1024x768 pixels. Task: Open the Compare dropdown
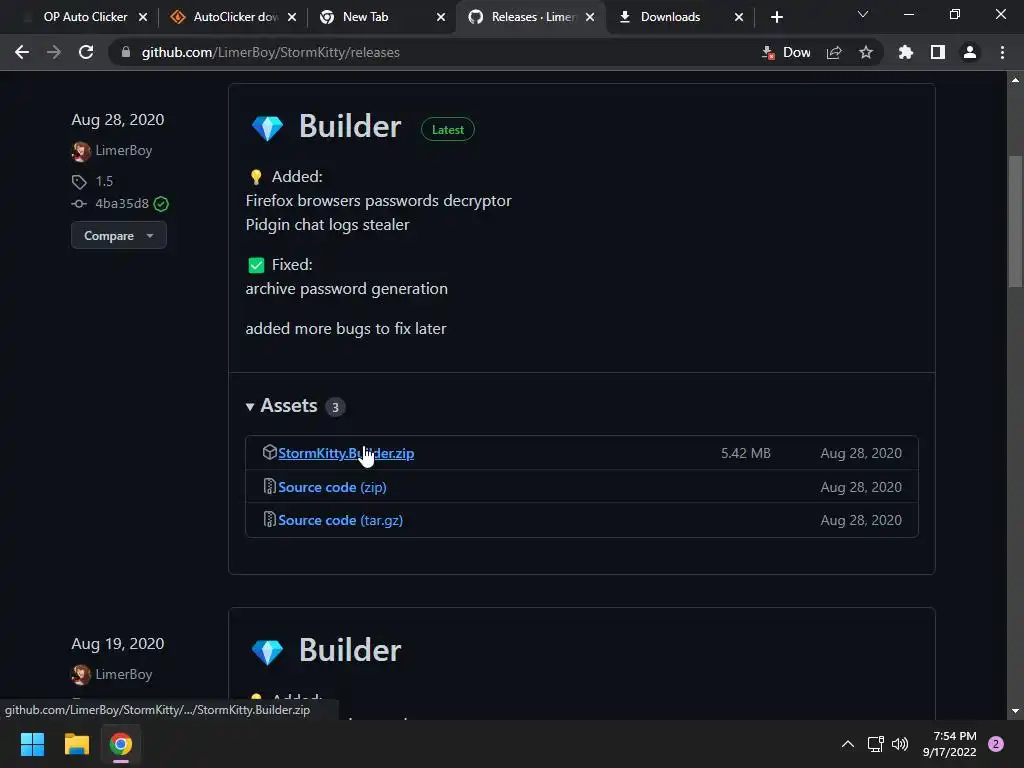[x=119, y=235]
